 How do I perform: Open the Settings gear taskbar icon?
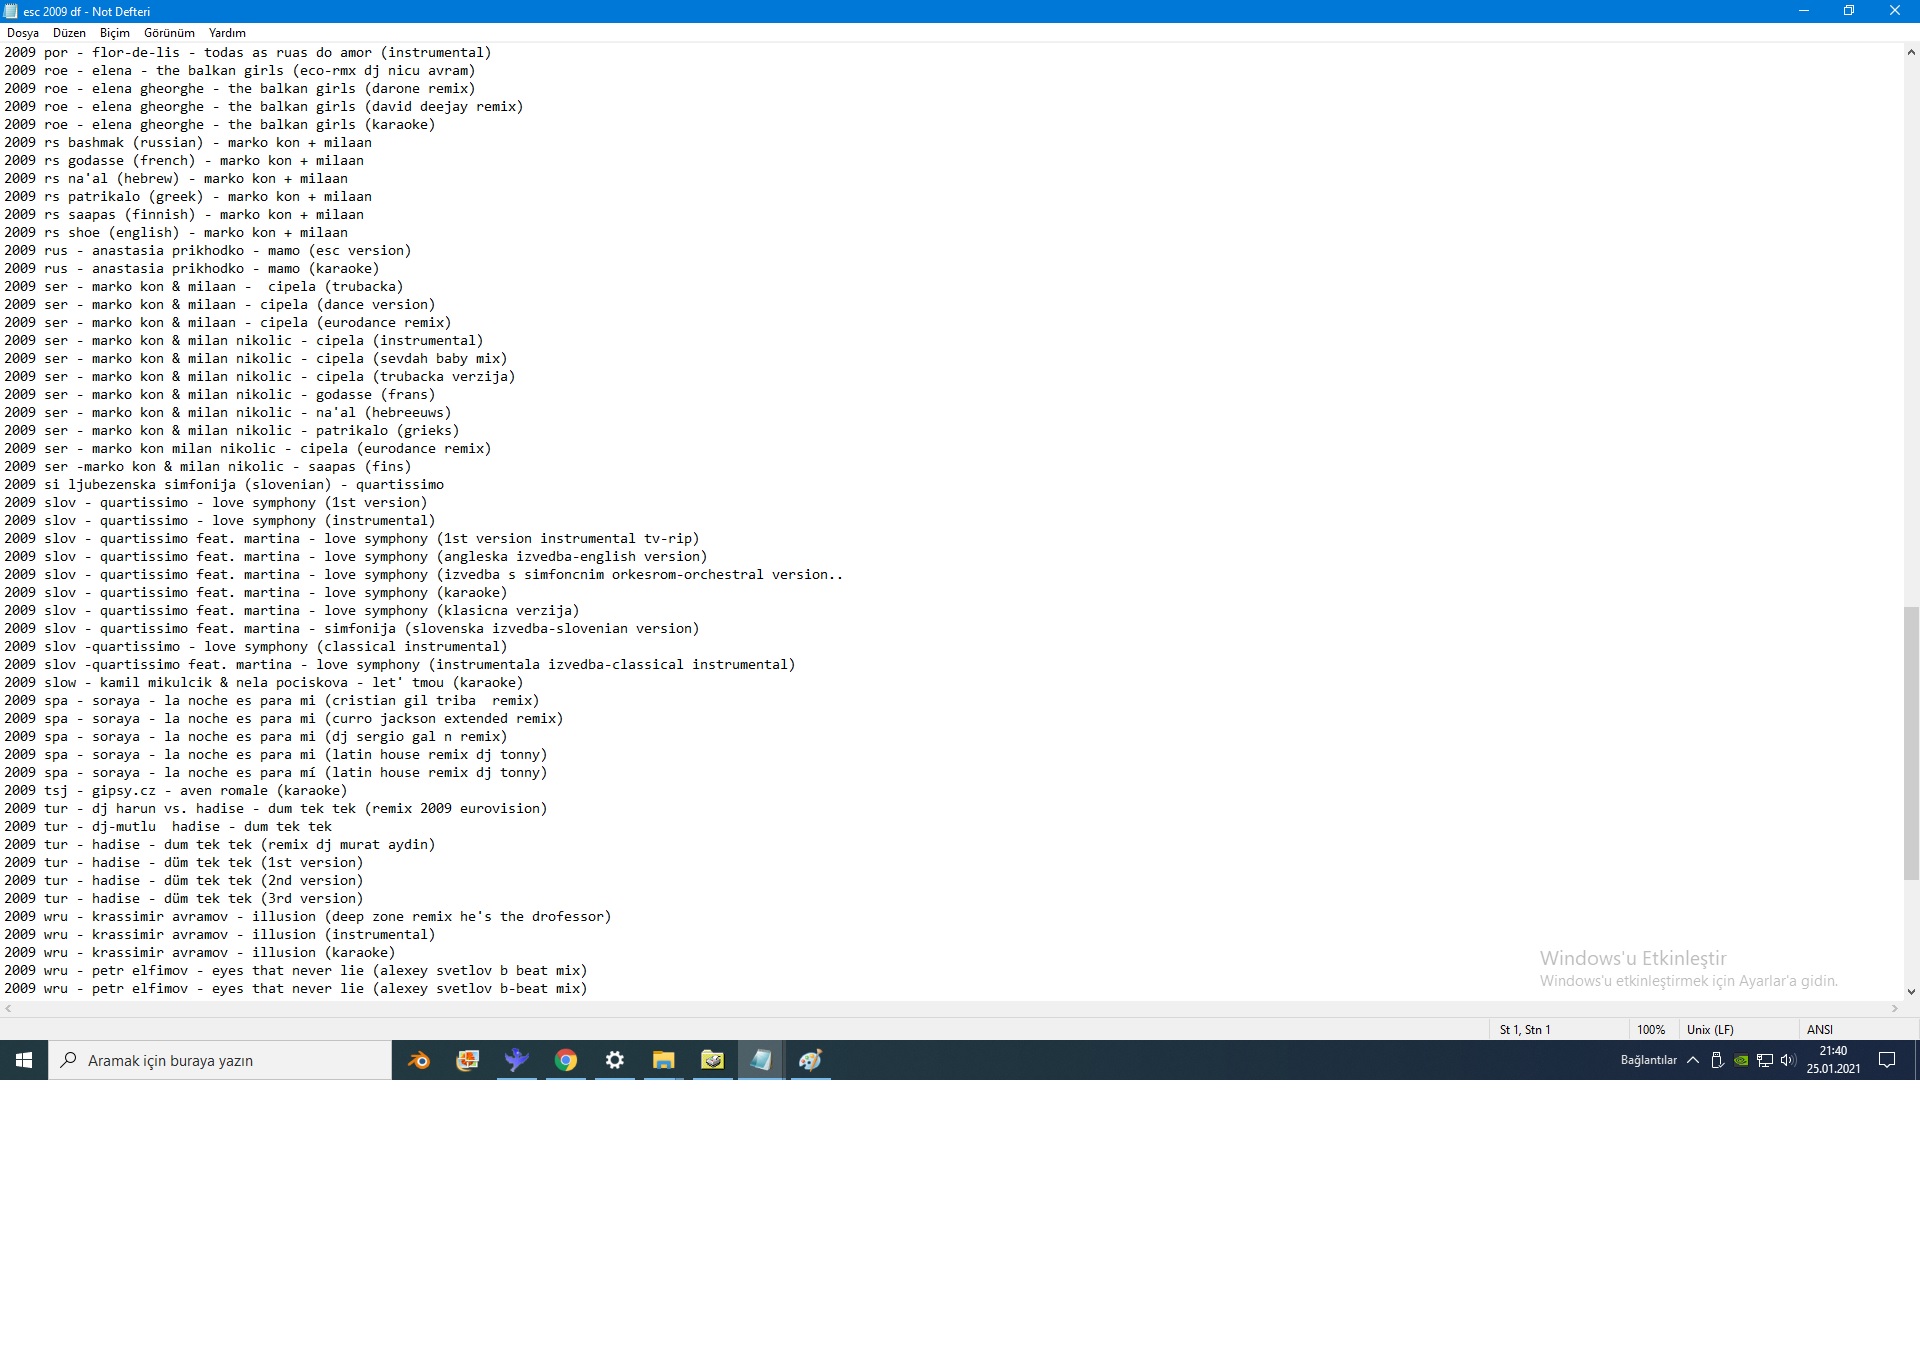click(x=615, y=1060)
